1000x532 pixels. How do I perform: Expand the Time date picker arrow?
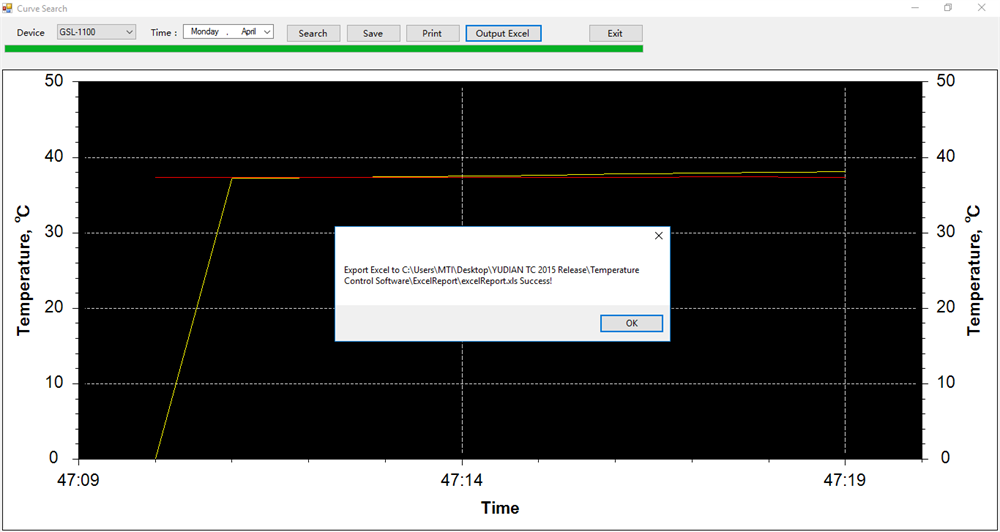click(267, 32)
